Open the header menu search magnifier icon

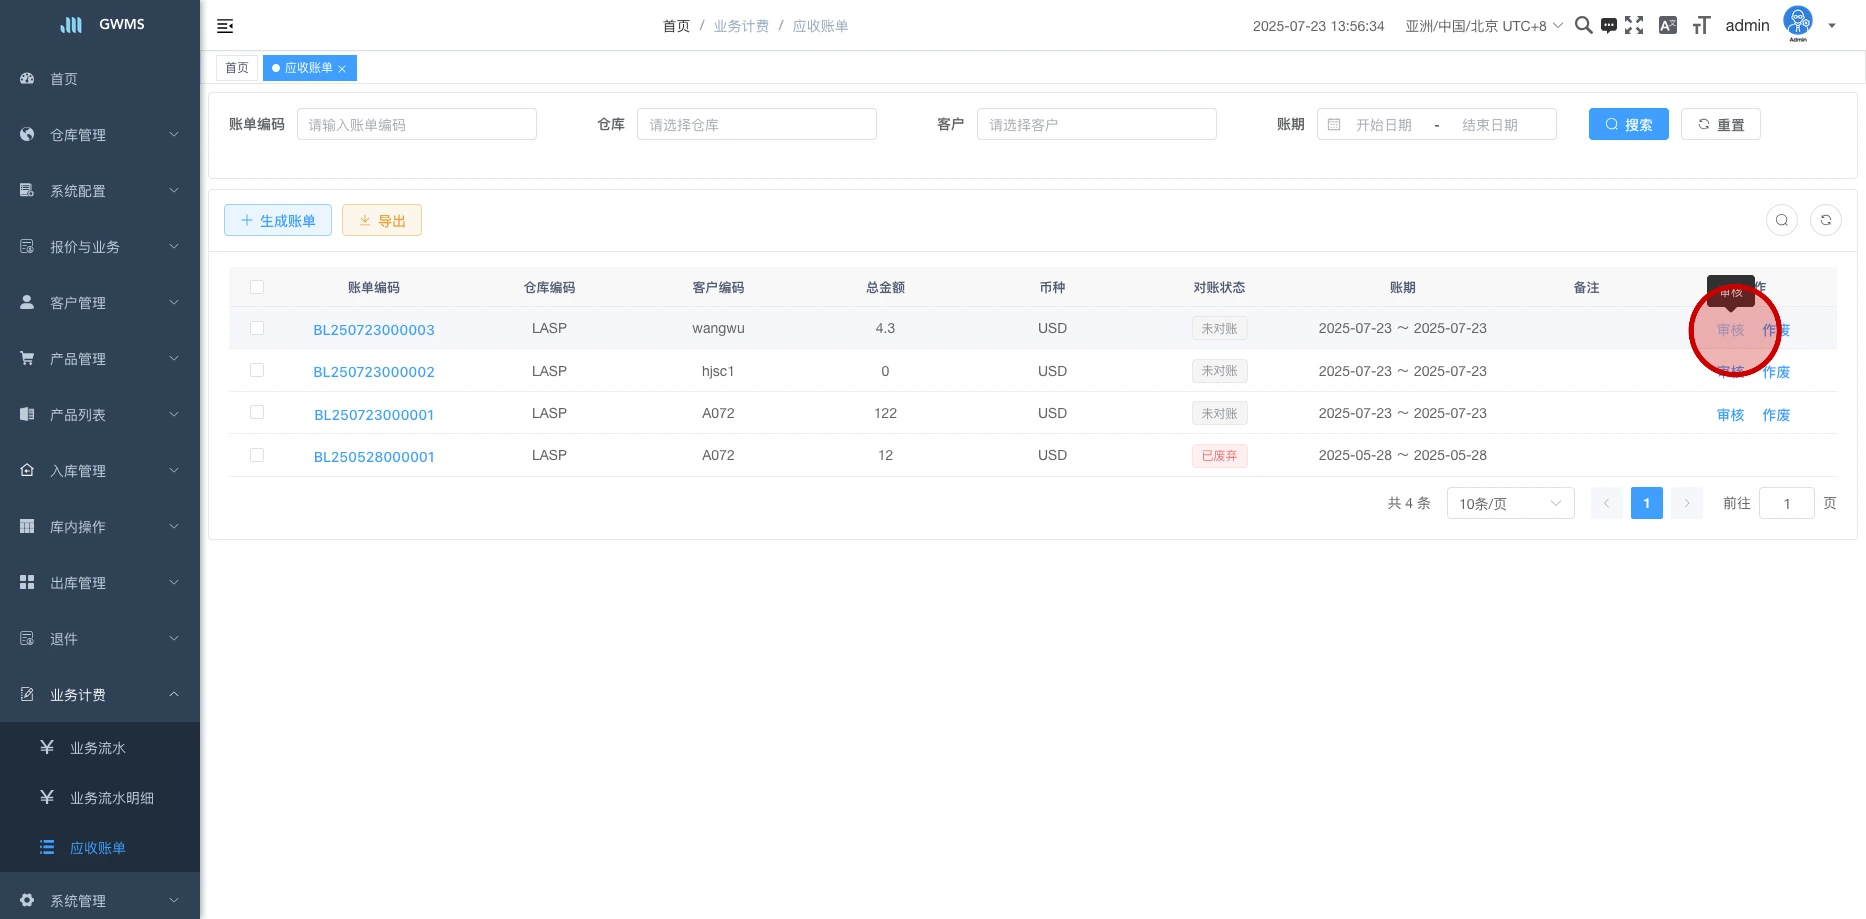pos(1583,26)
